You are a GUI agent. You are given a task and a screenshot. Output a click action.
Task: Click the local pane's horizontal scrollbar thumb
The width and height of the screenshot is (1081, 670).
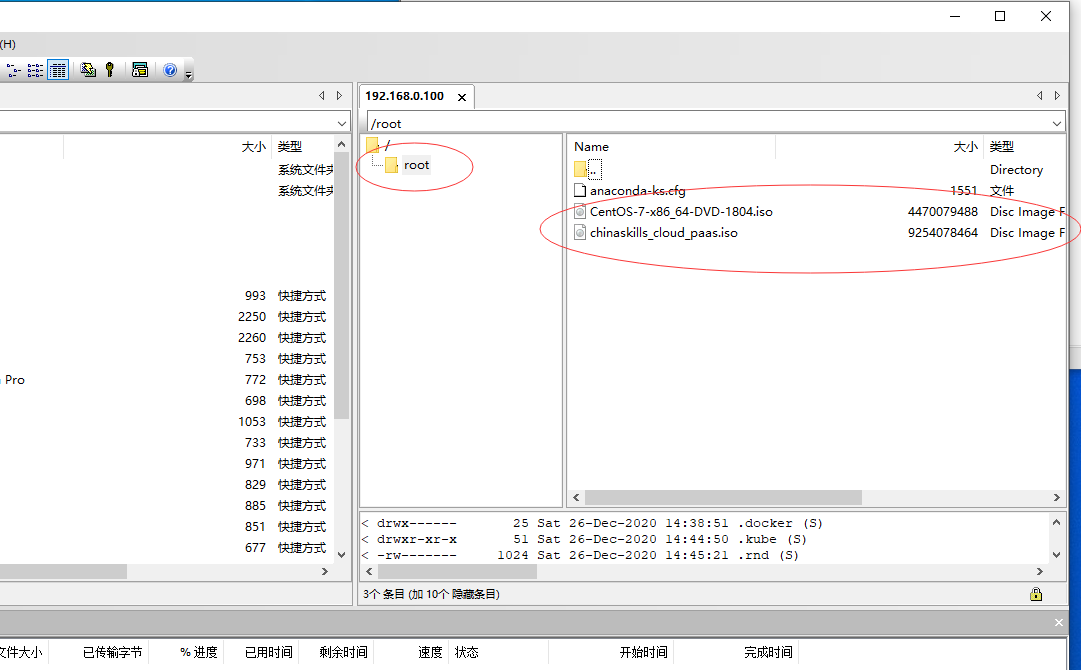pos(63,571)
